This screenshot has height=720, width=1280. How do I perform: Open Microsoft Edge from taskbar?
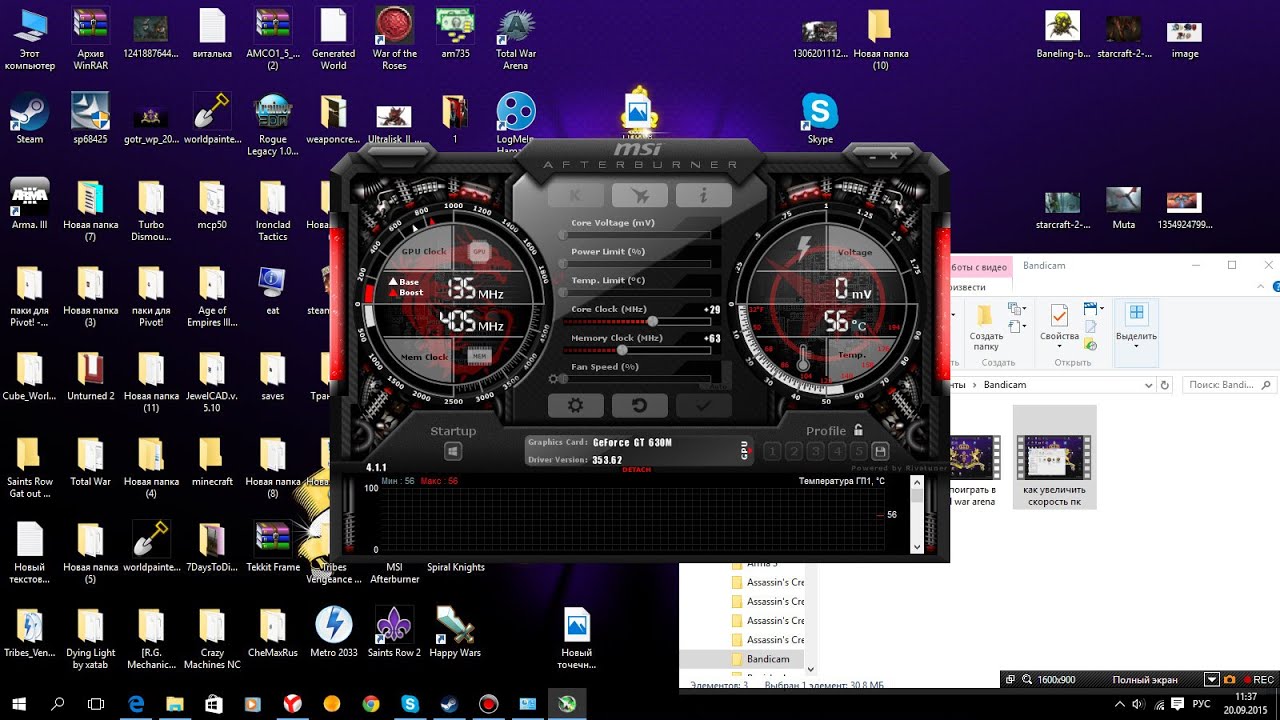[x=136, y=704]
